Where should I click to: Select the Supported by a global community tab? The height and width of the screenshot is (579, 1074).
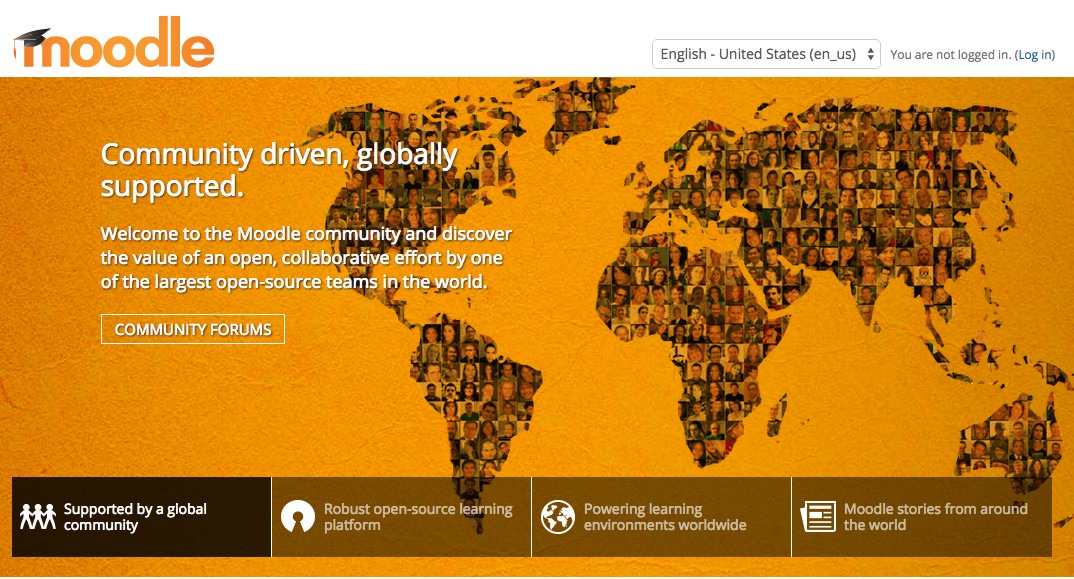point(142,517)
